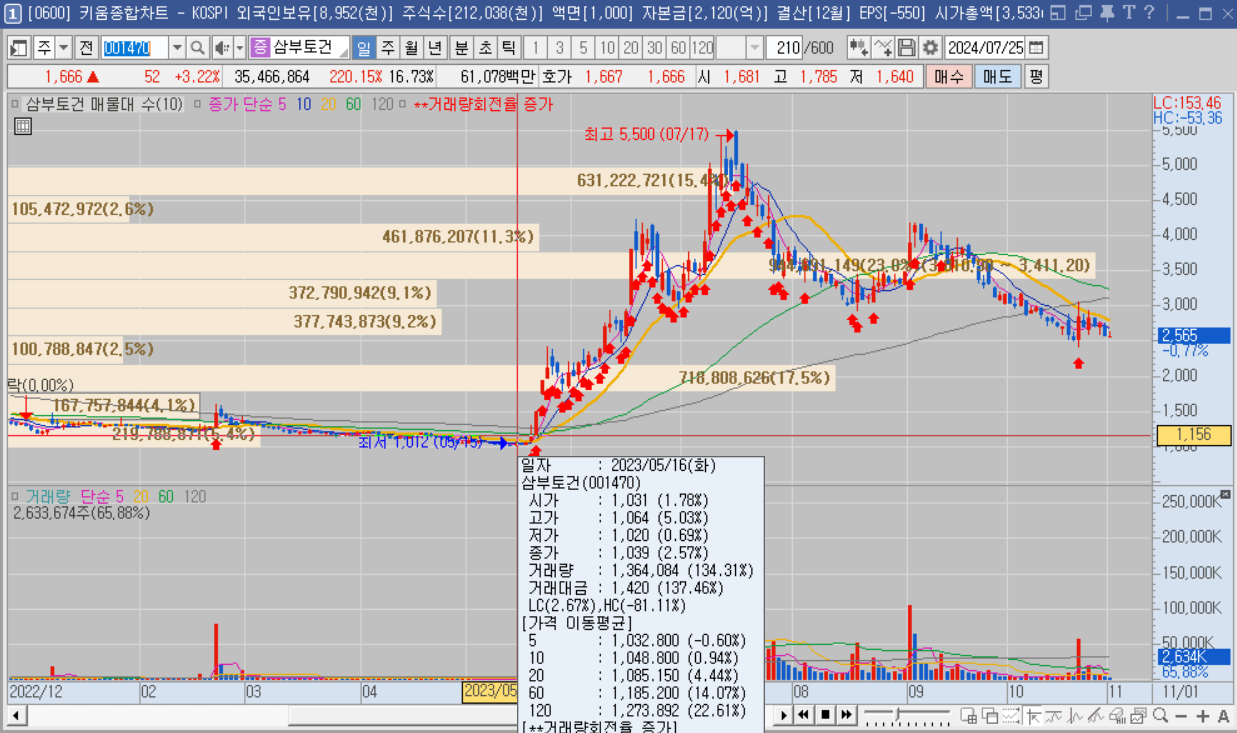
Task: Click the 평 evaluation button
Action: (1036, 76)
